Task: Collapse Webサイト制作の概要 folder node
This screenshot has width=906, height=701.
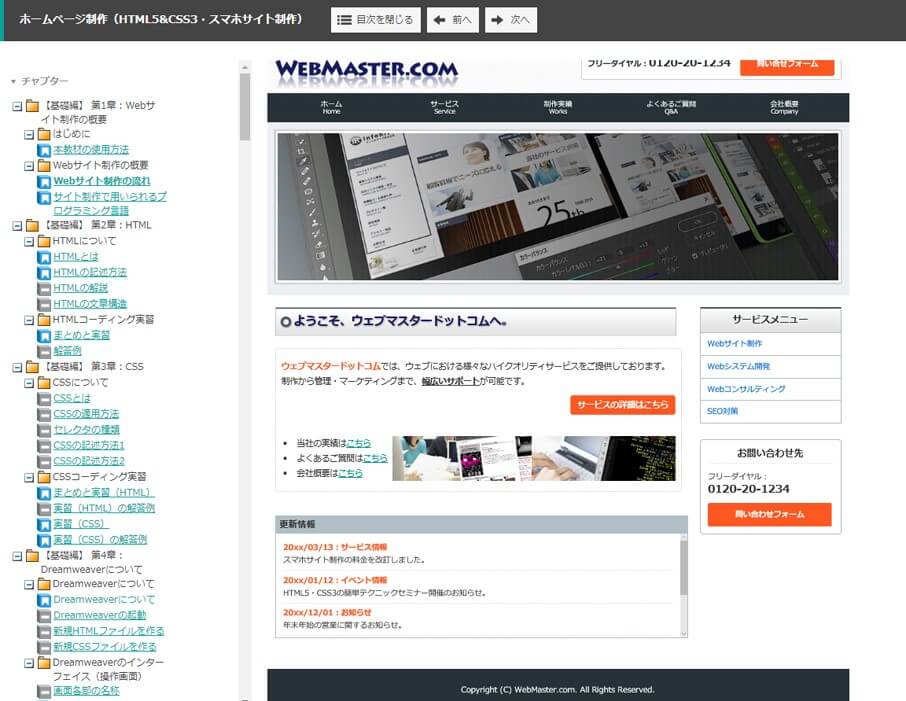Action: pos(29,166)
